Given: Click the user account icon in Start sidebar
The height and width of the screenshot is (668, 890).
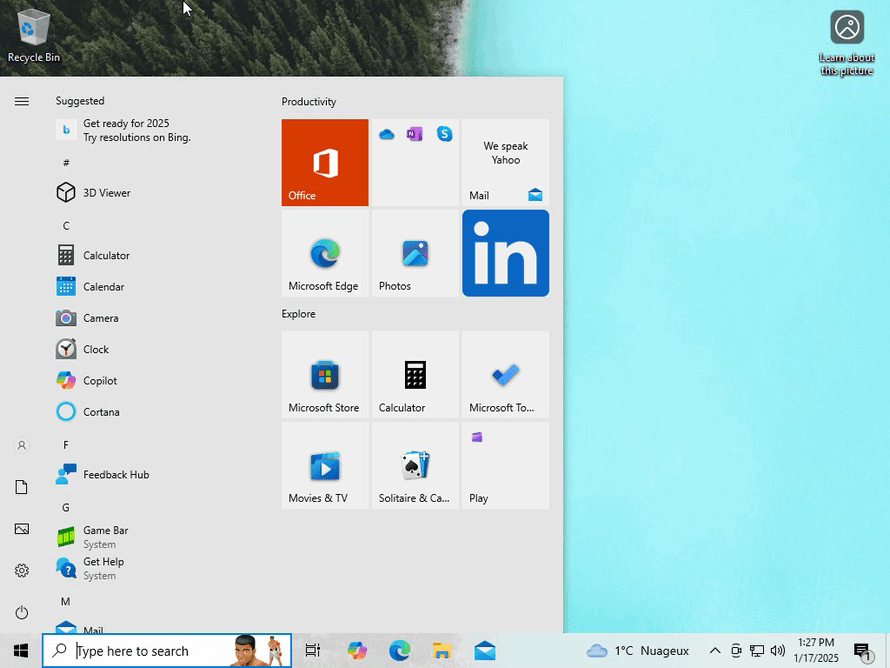Looking at the screenshot, I should (22, 446).
